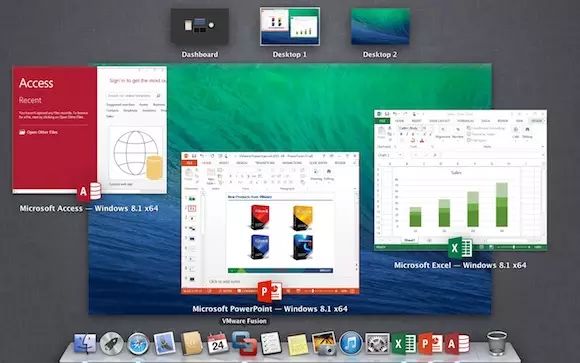Viewport: 580px width, 363px height.
Task: Click Open Other Files in Access
Action: 38,132
